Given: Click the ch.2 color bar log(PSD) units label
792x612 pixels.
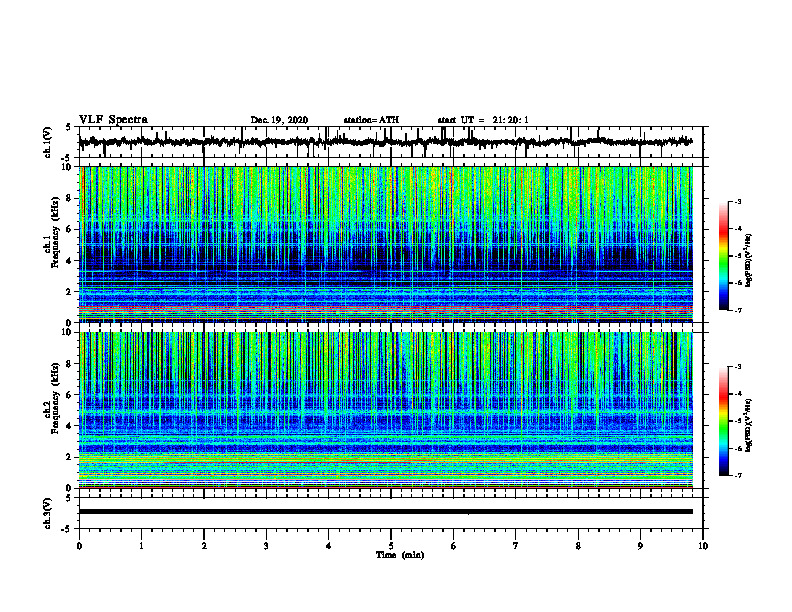Looking at the screenshot, I should coord(749,426).
